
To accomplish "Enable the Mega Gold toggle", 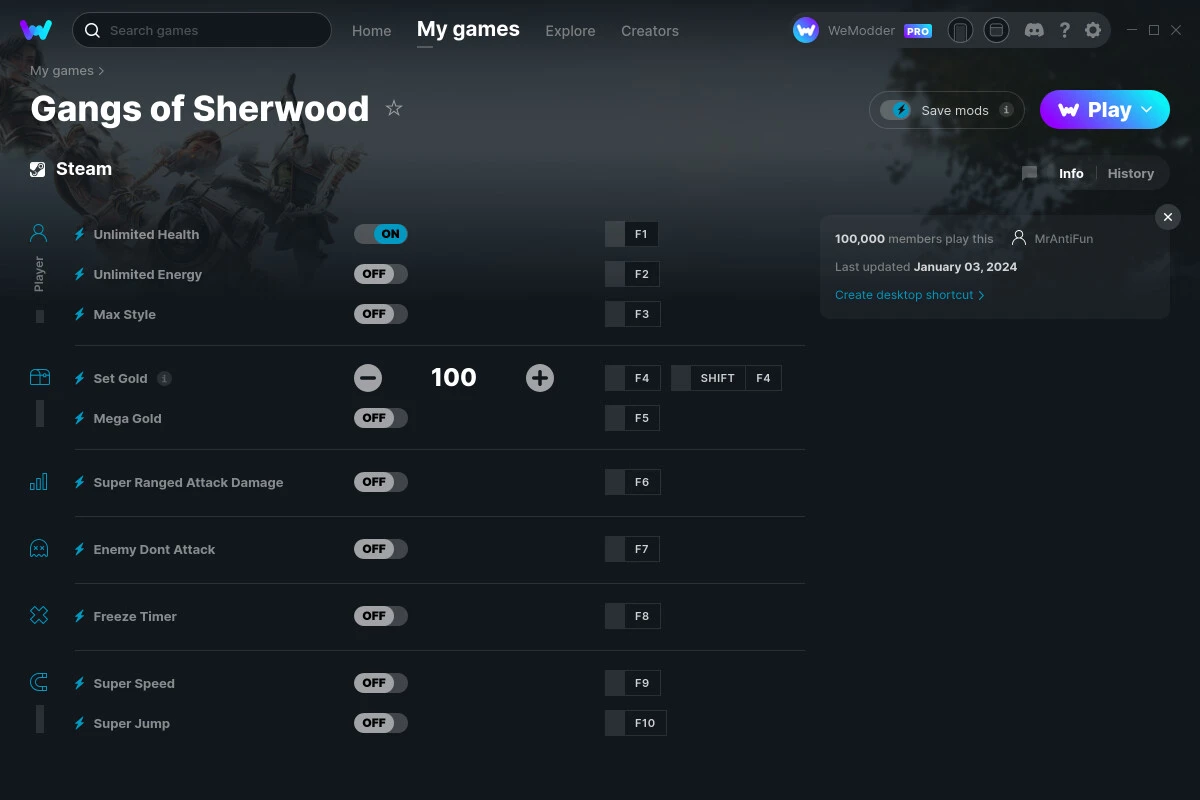I will click(x=380, y=418).
